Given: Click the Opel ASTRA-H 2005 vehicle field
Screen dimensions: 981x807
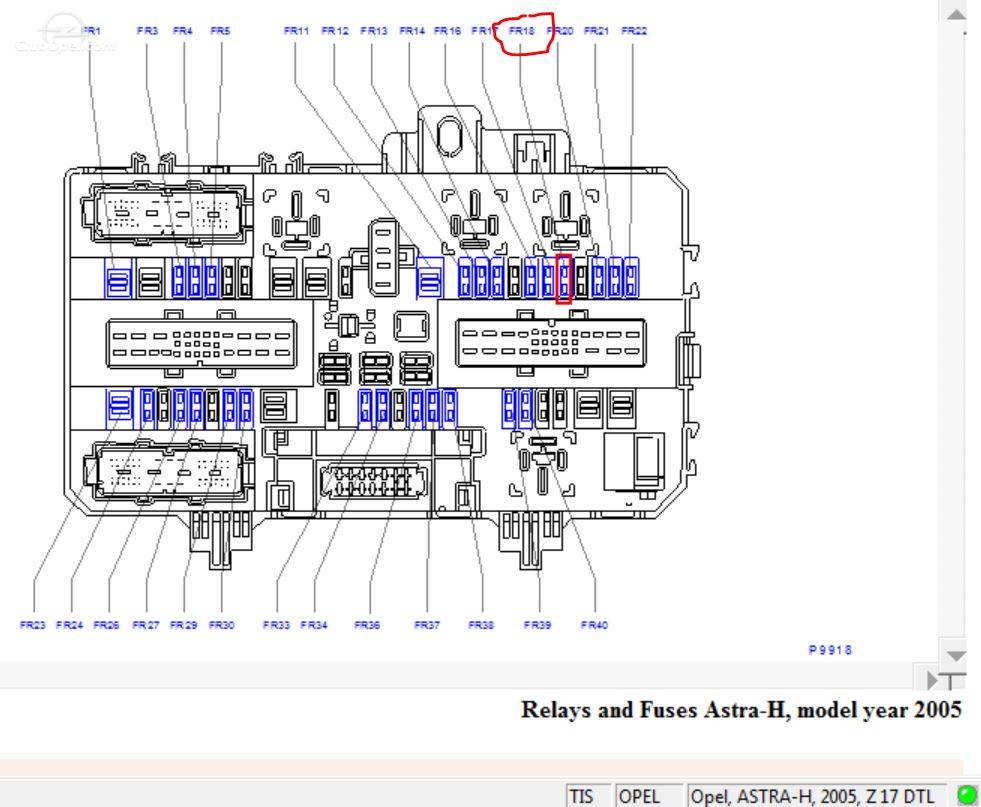Looking at the screenshot, I should coord(816,796).
